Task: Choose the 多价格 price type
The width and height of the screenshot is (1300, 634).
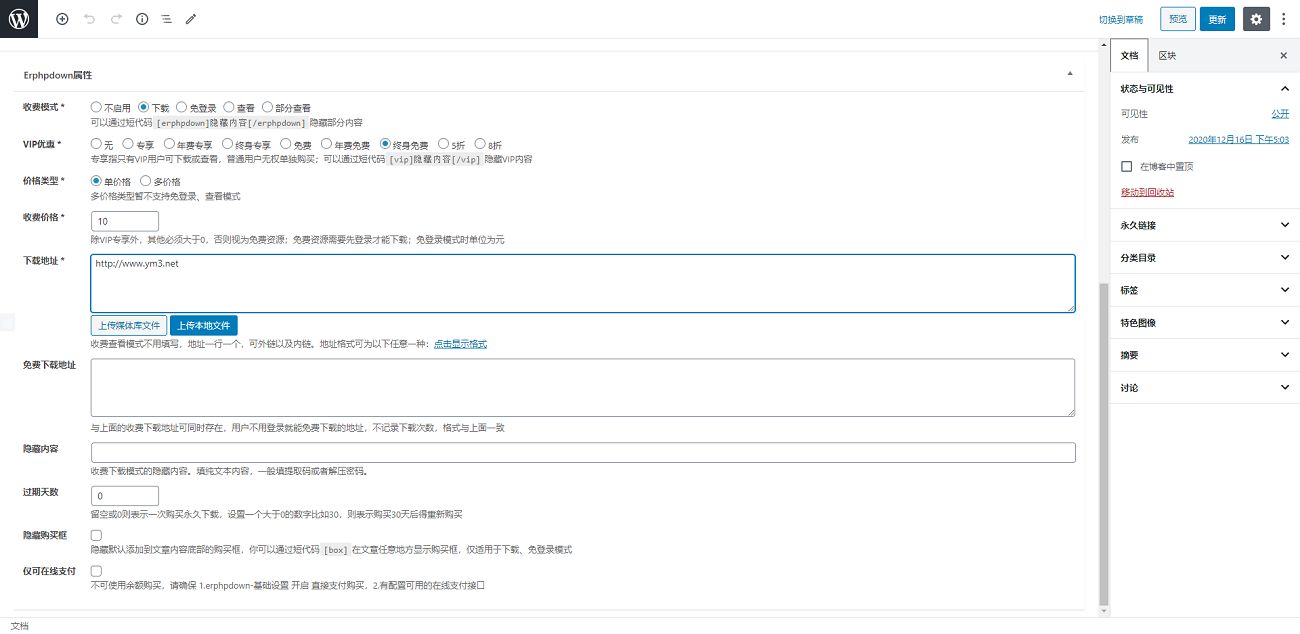Action: [146, 181]
